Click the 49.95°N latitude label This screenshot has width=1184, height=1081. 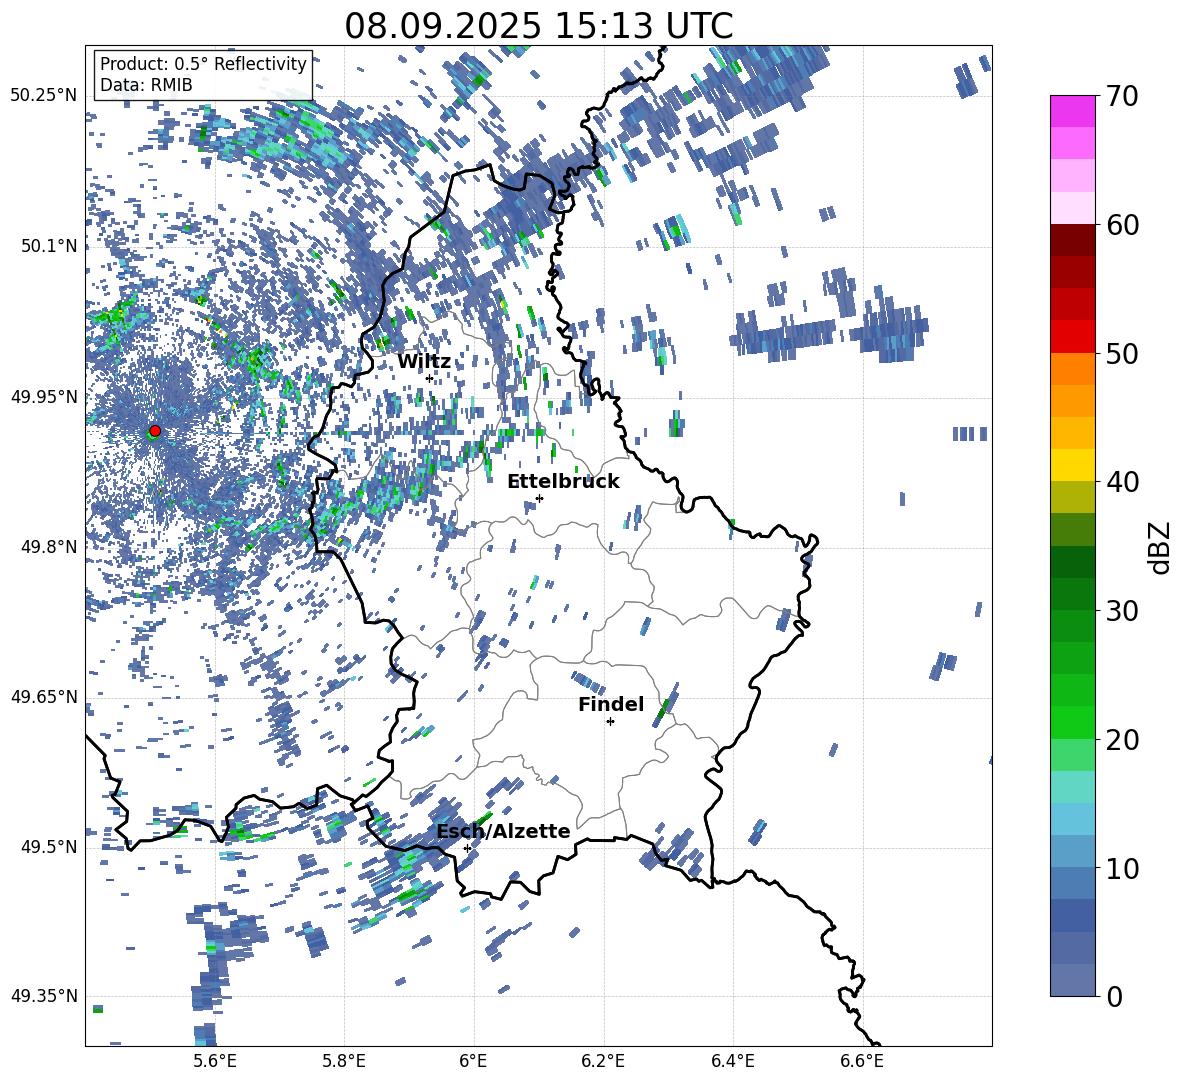(44, 396)
